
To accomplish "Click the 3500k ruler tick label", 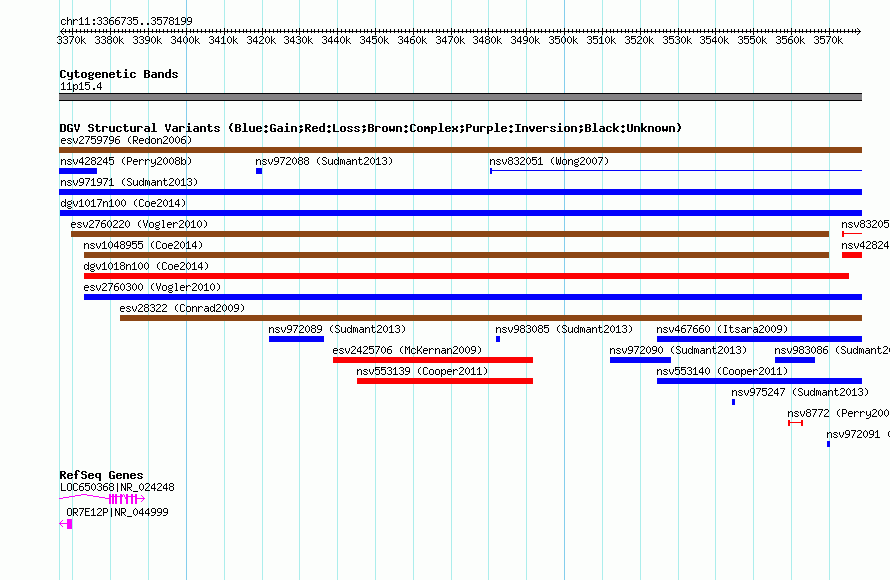I will (x=563, y=40).
